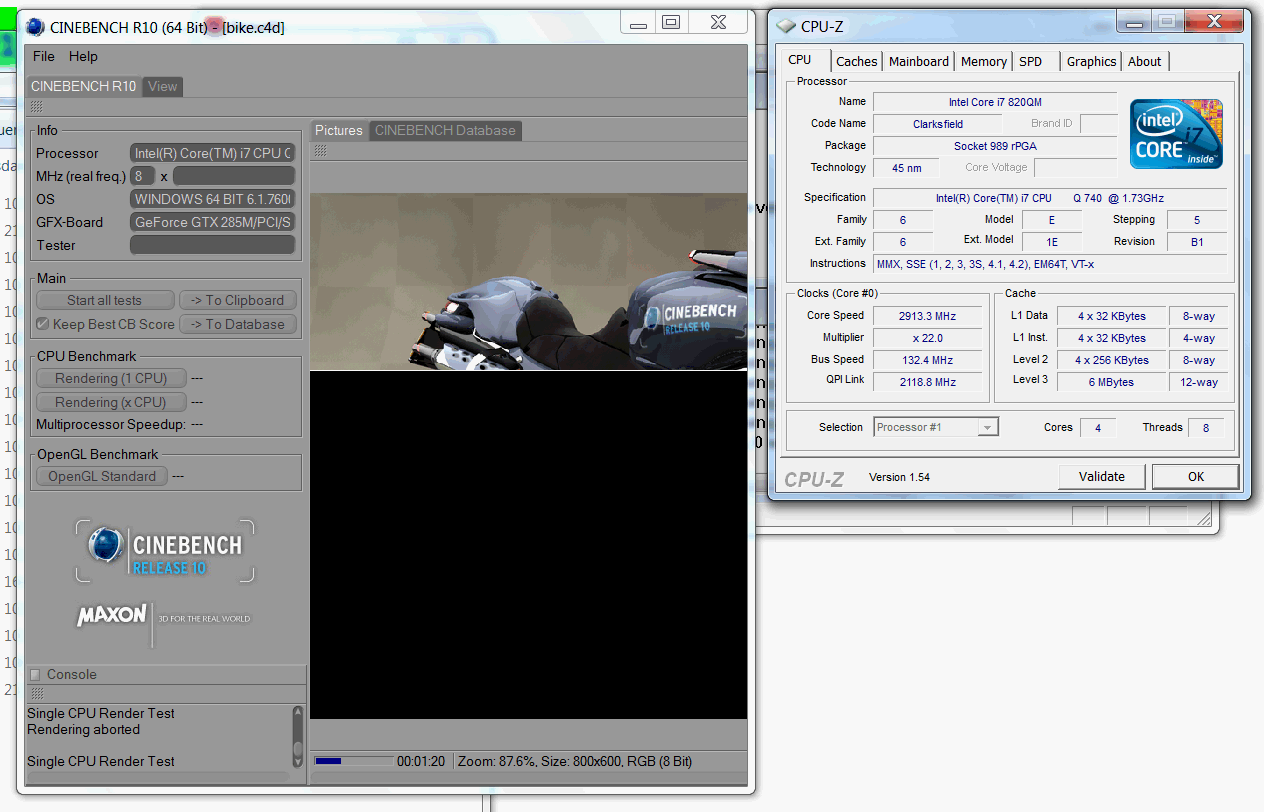Click the Cores value 4
This screenshot has height=812, width=1264.
point(1098,428)
